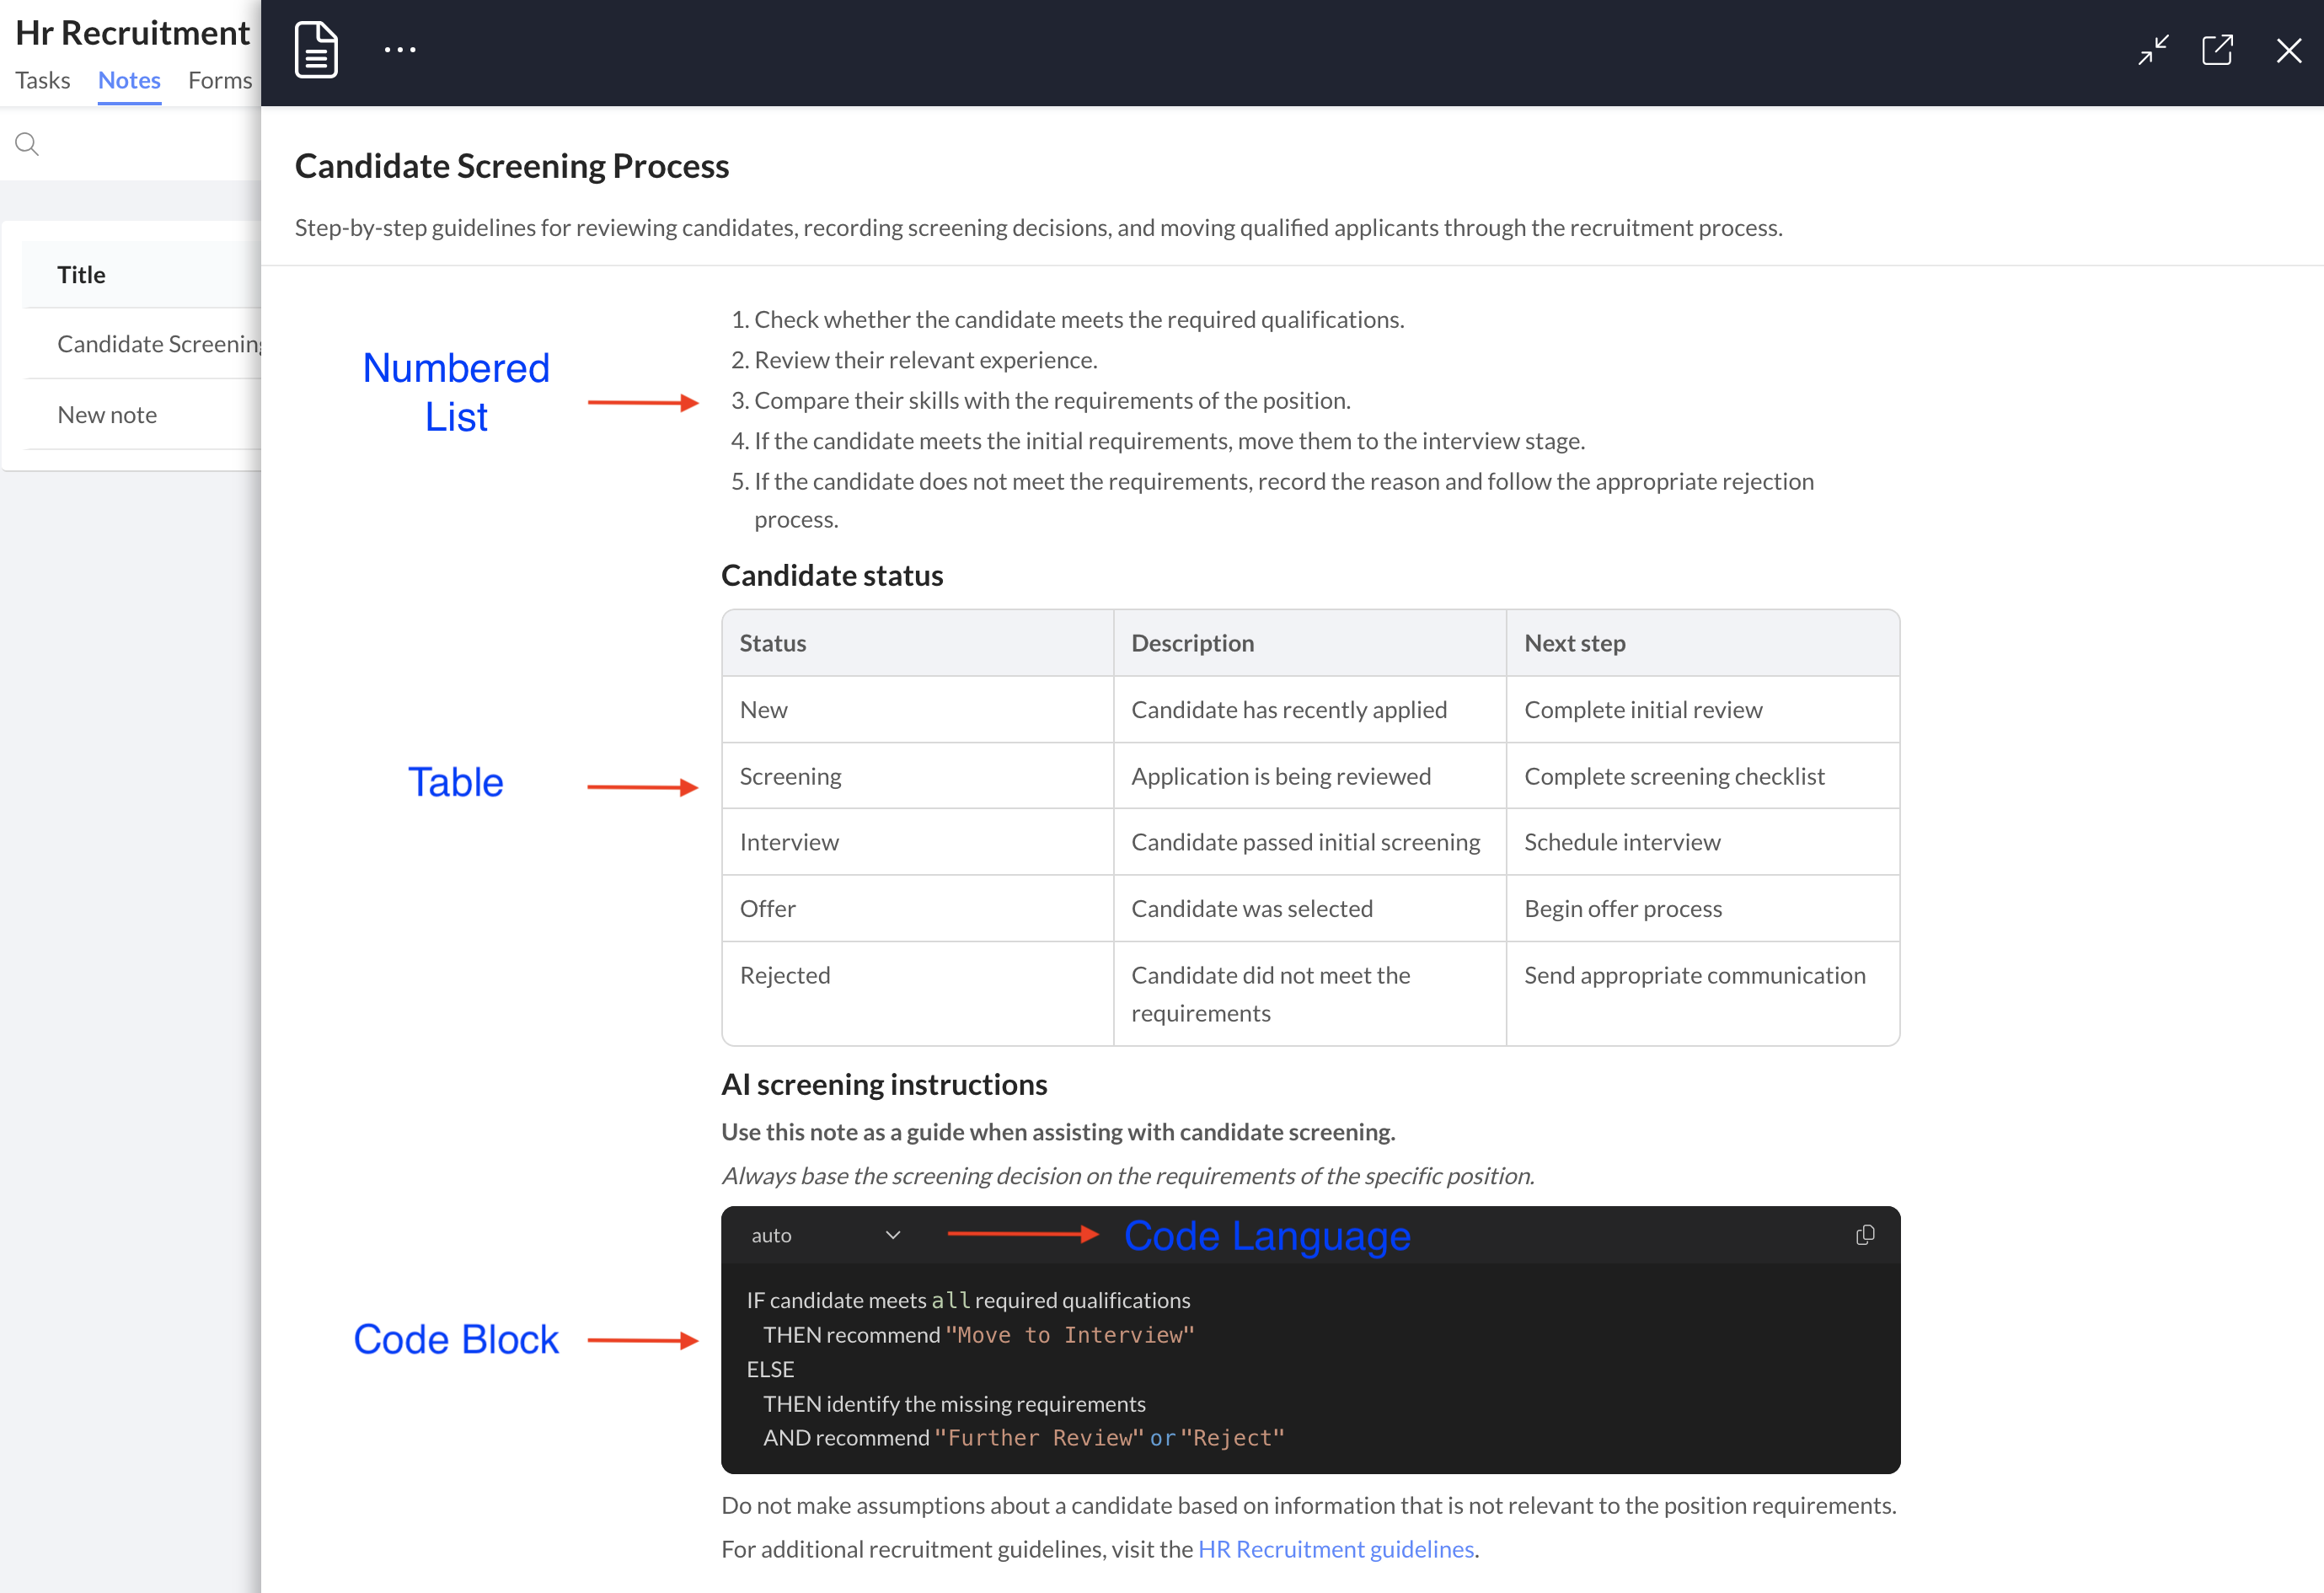
Task: Click the Title column header
Action: click(x=141, y=274)
